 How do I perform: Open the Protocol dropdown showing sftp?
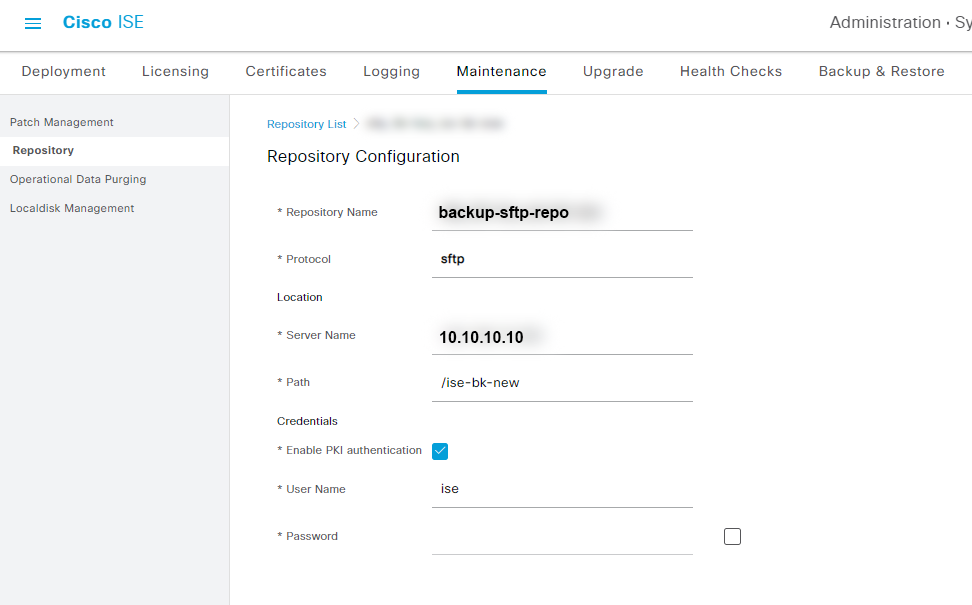pyautogui.click(x=561, y=259)
